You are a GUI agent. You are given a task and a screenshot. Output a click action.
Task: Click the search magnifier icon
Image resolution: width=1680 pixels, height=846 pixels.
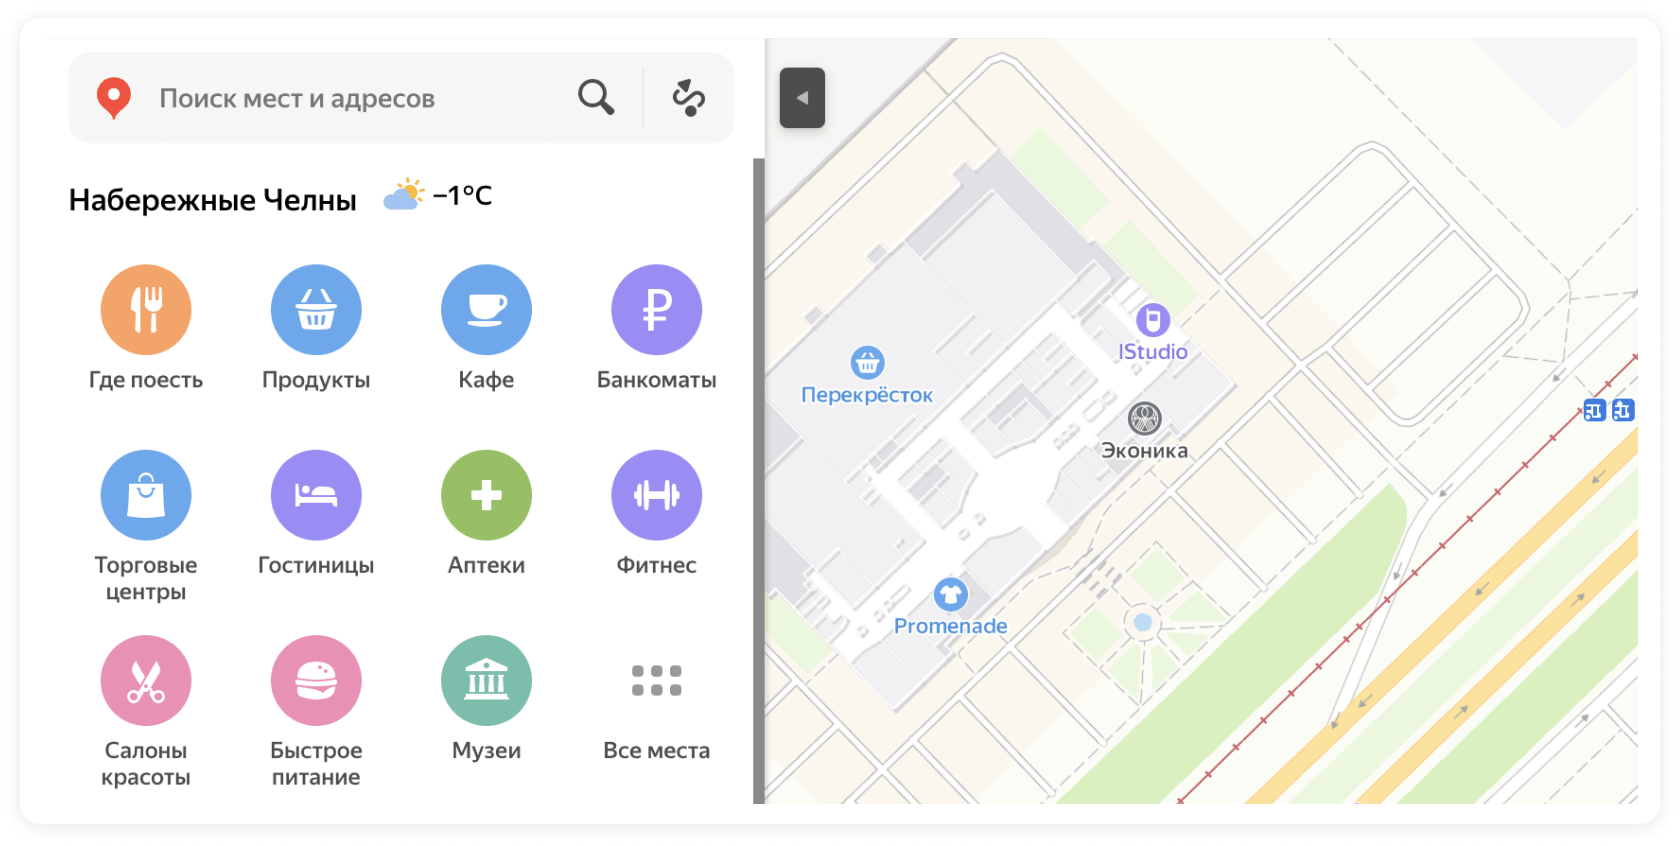(596, 98)
